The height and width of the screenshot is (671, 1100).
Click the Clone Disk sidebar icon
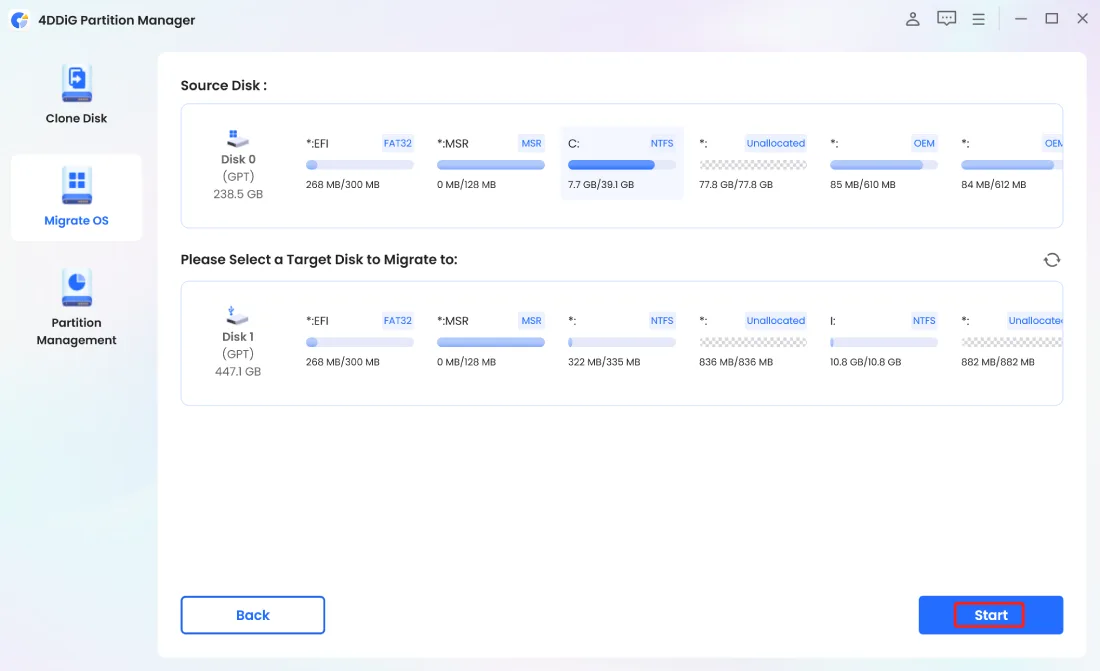[x=76, y=84]
